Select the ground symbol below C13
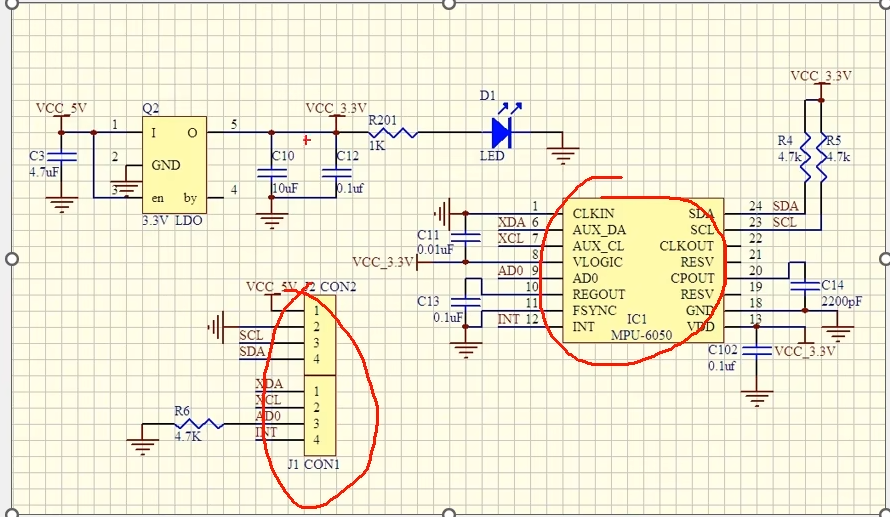The image size is (890, 517). tap(465, 350)
